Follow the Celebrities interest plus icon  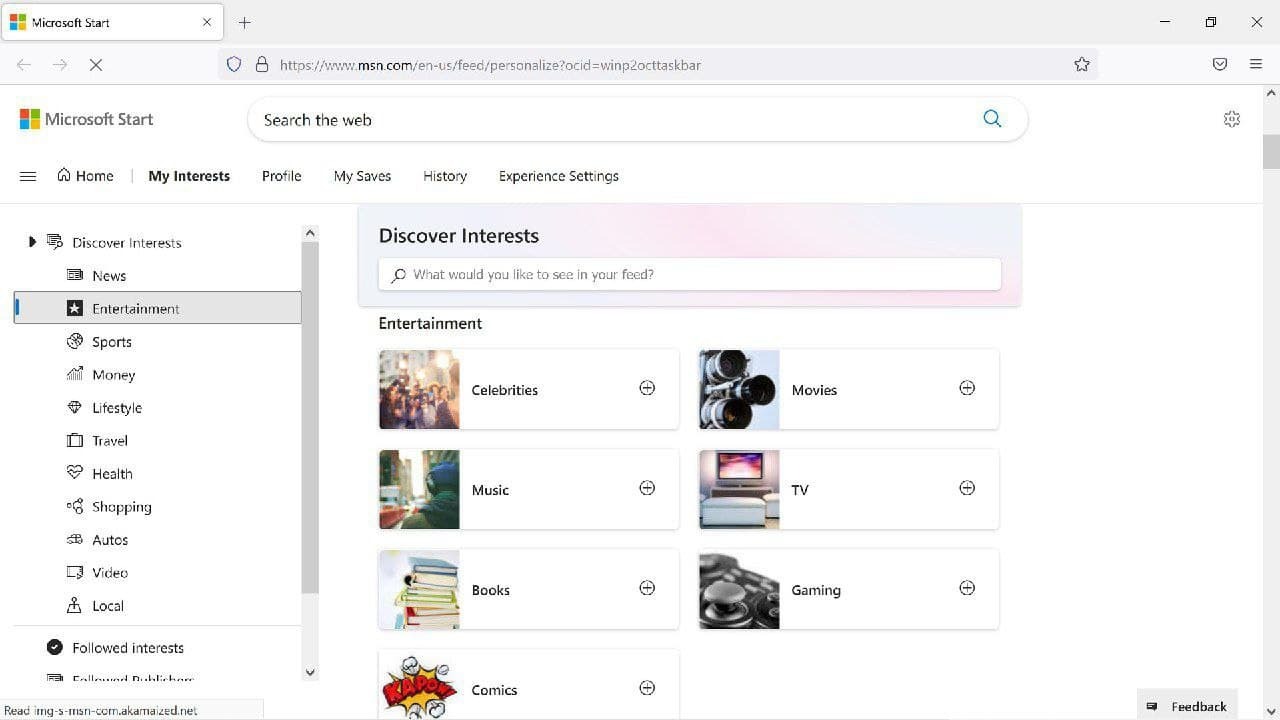[x=647, y=388]
